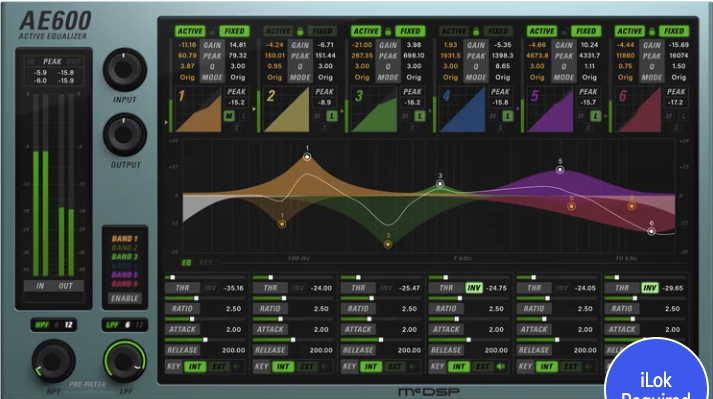
Task: Select INT key source on band 5
Action: pos(547,366)
